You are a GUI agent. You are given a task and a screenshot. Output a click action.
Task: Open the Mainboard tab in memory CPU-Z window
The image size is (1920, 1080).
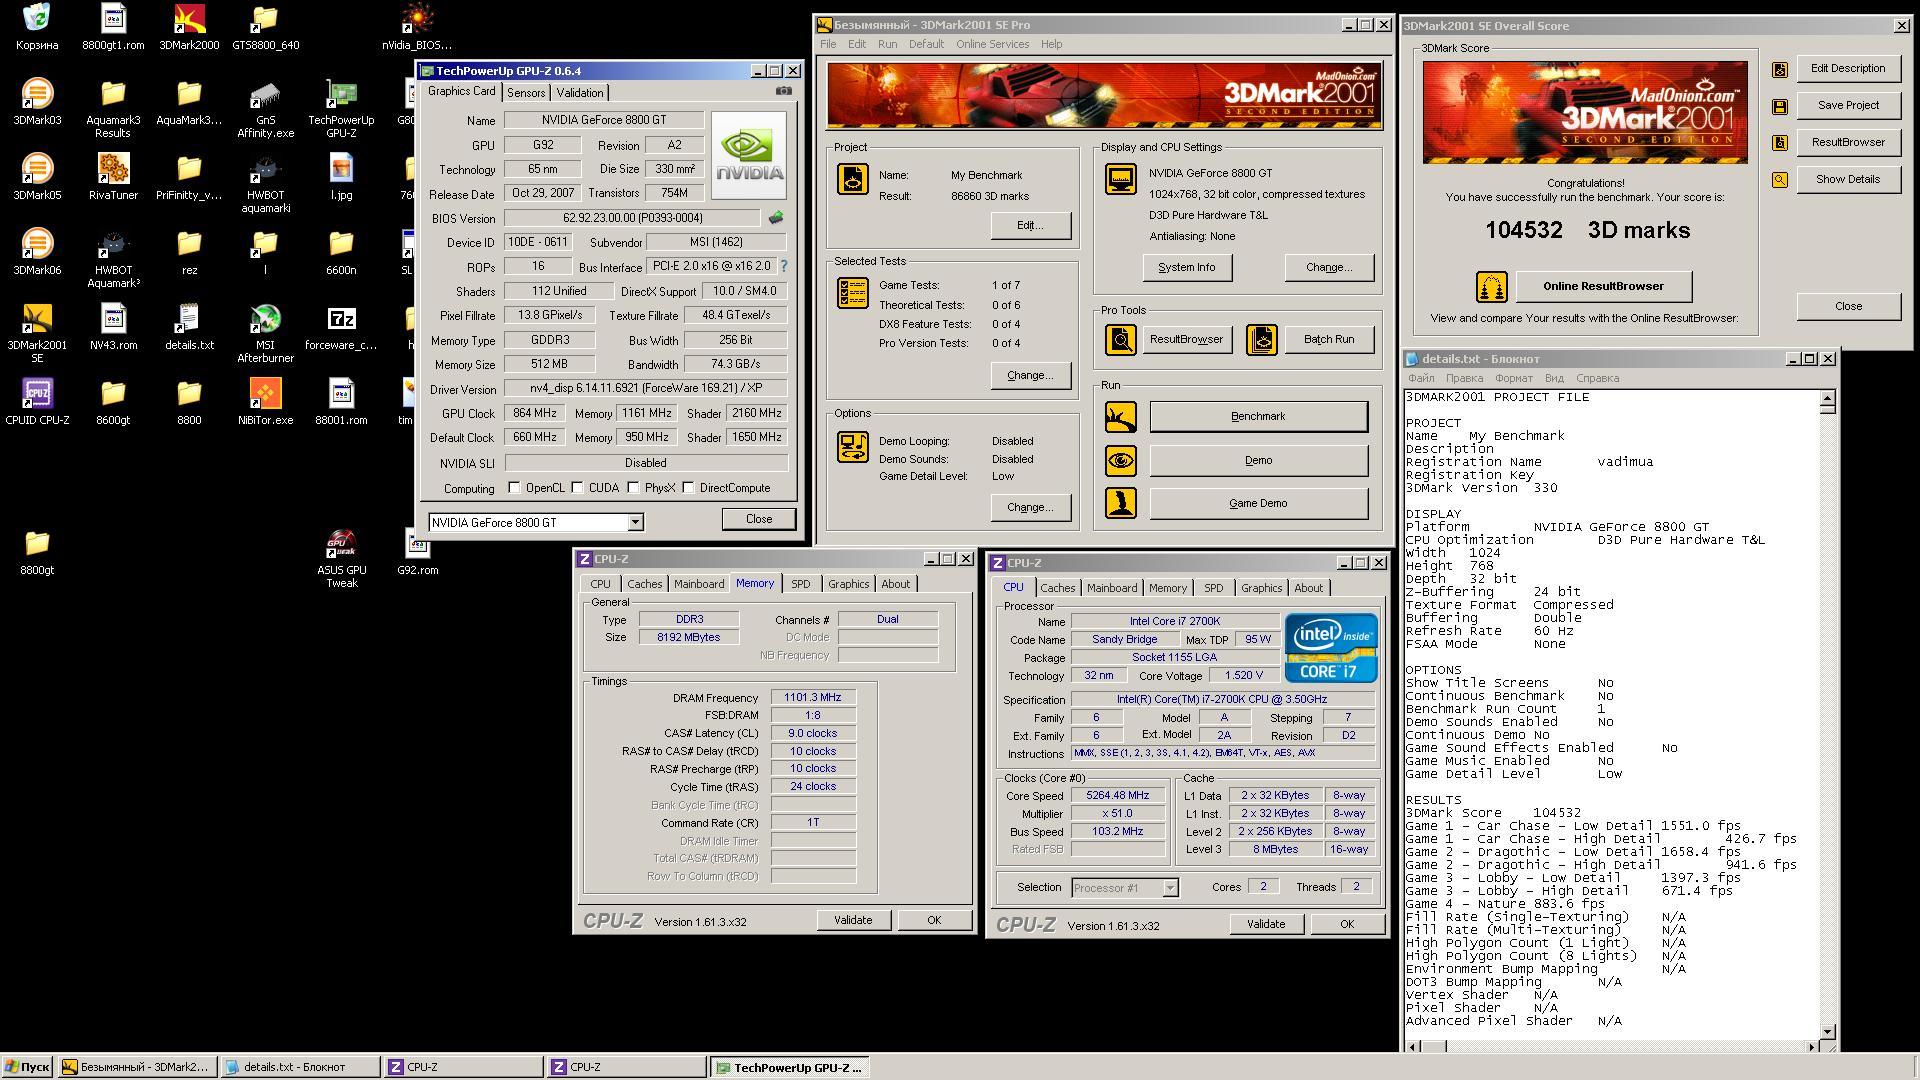[698, 584]
